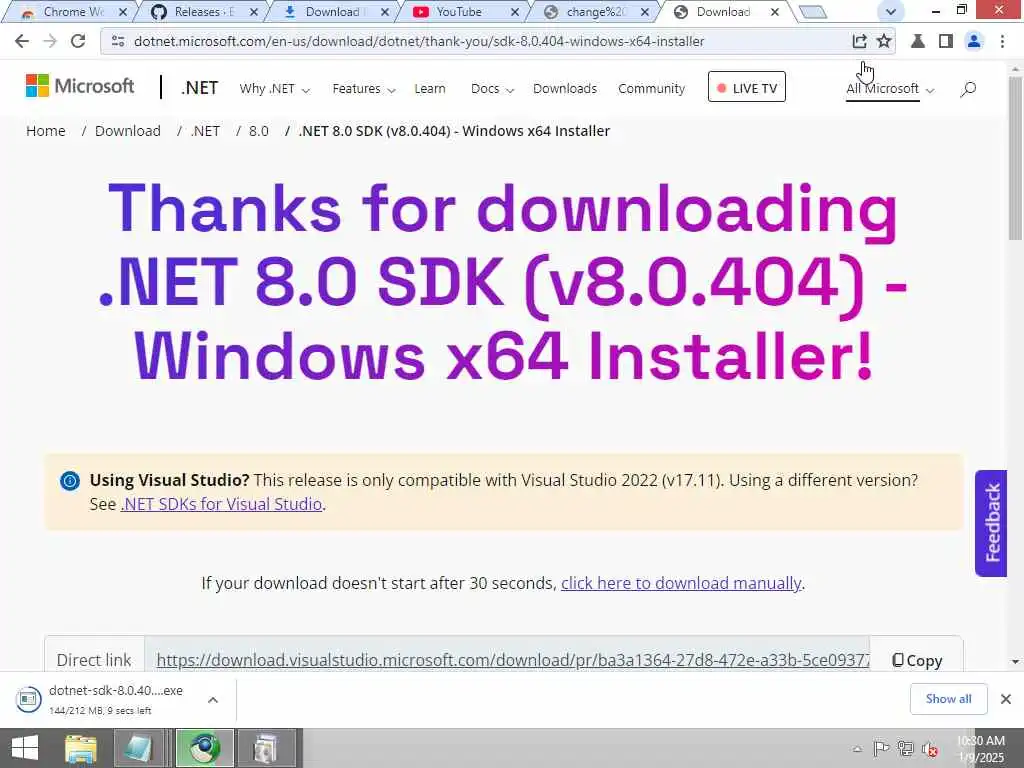Viewport: 1024px width, 768px height.
Task: Open the Chrome Labs flask icon
Action: click(918, 41)
